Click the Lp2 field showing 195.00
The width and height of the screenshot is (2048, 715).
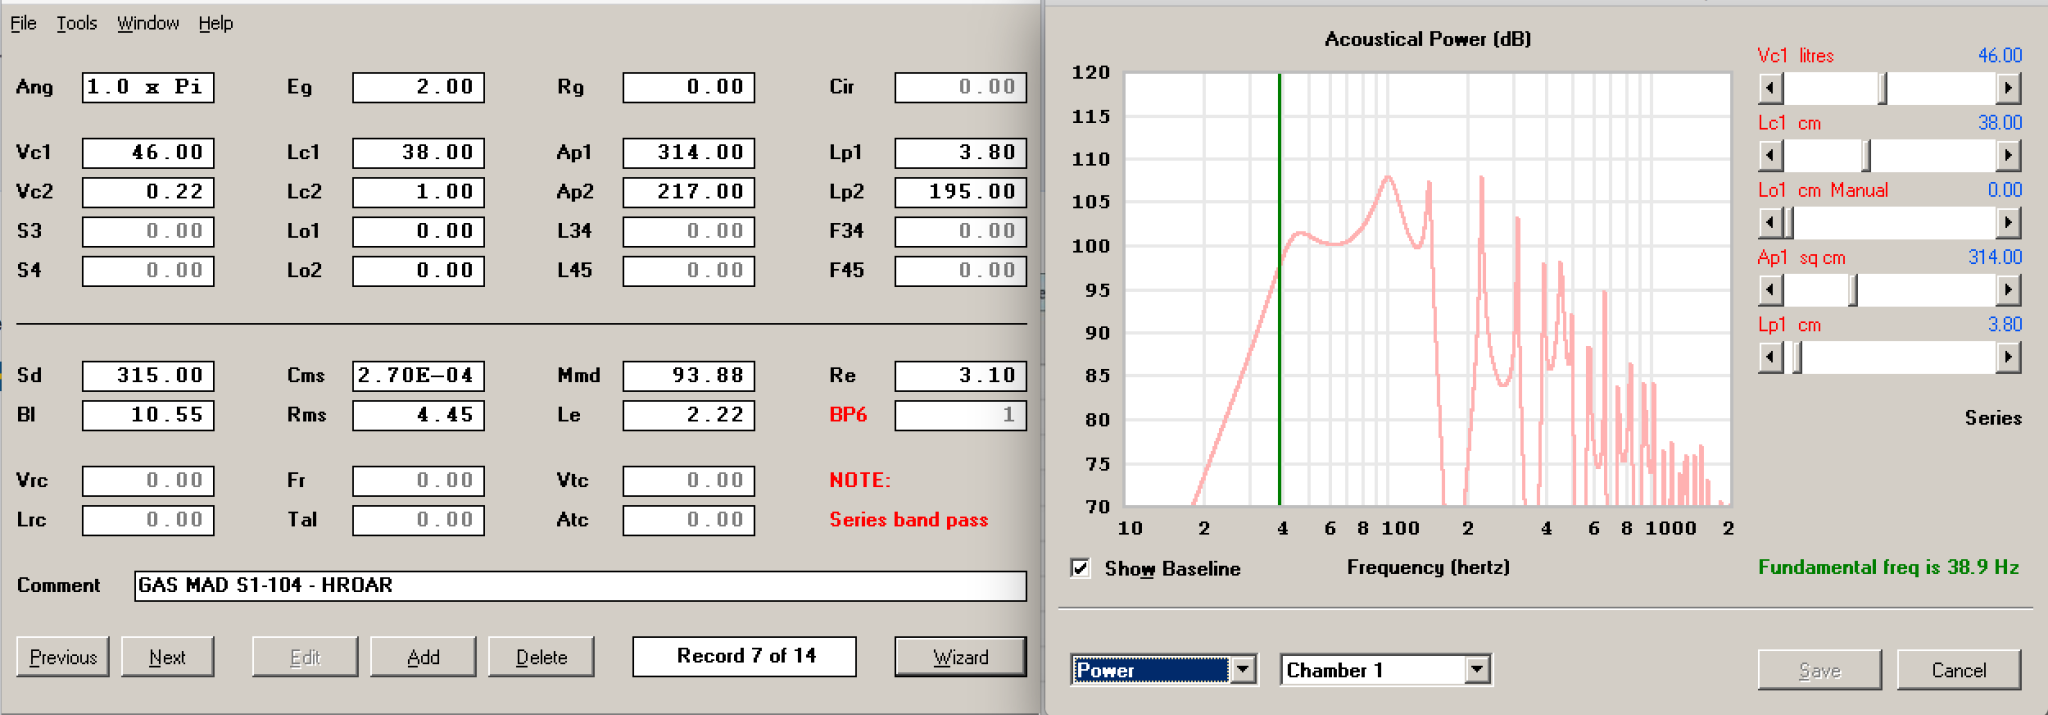point(960,192)
